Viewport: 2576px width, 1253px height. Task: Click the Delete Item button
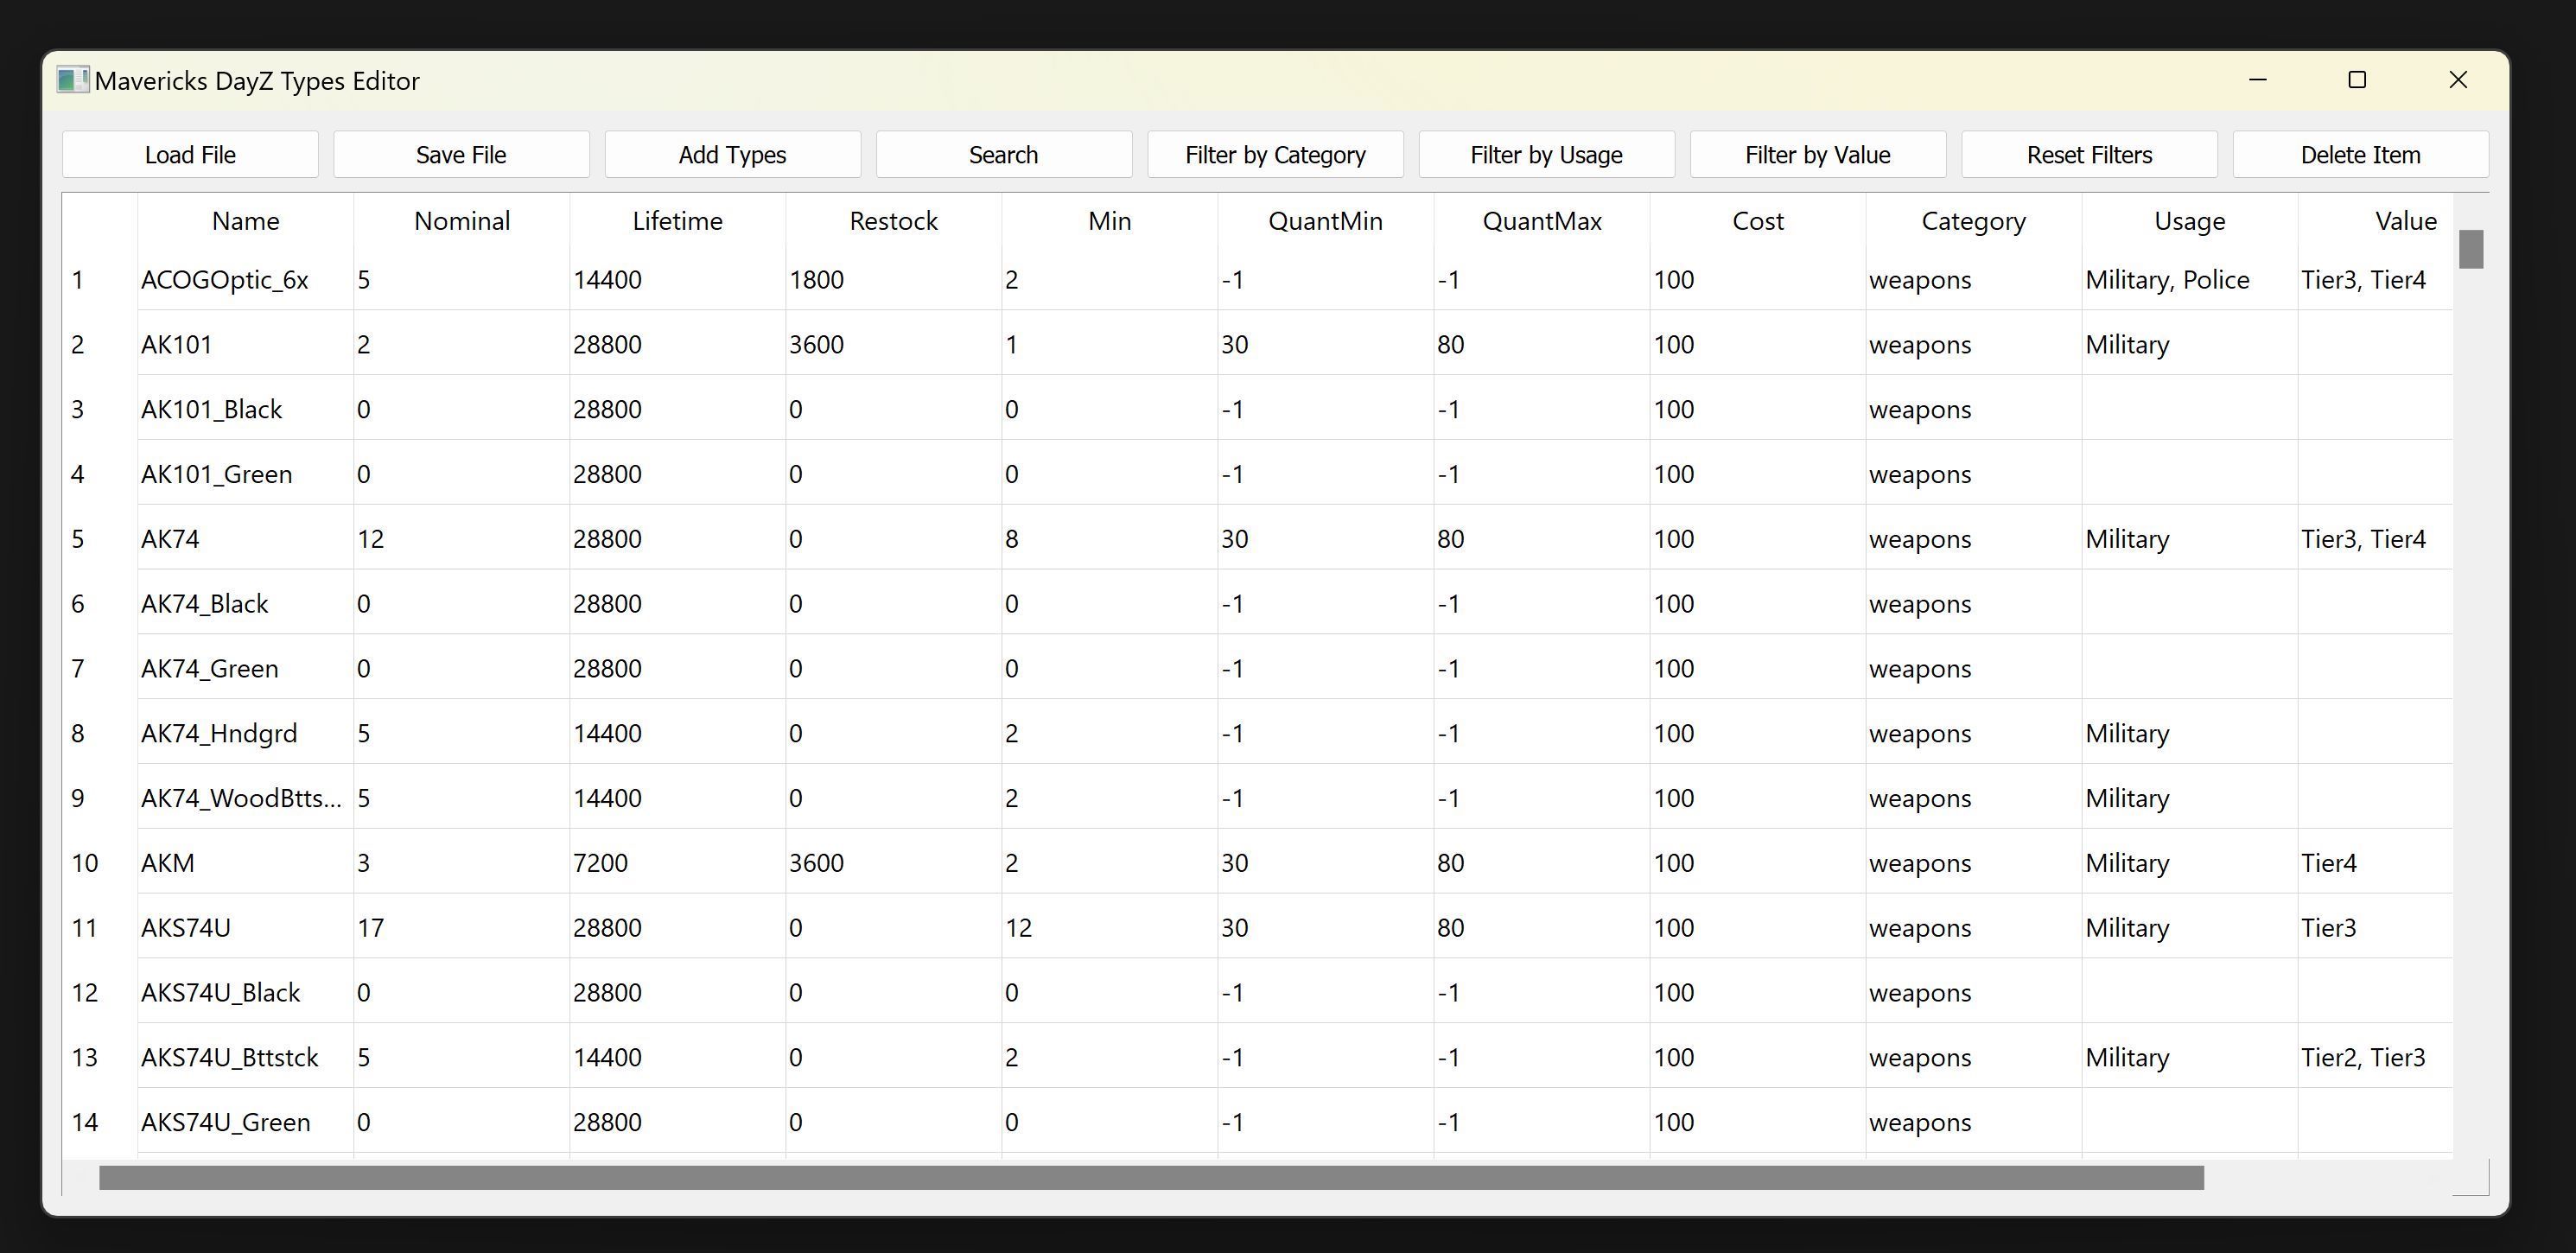point(2361,155)
